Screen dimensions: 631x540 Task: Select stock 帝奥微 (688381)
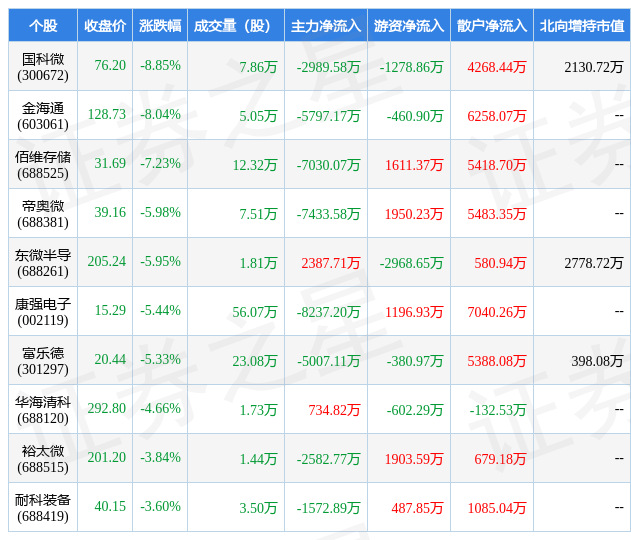click(x=43, y=214)
